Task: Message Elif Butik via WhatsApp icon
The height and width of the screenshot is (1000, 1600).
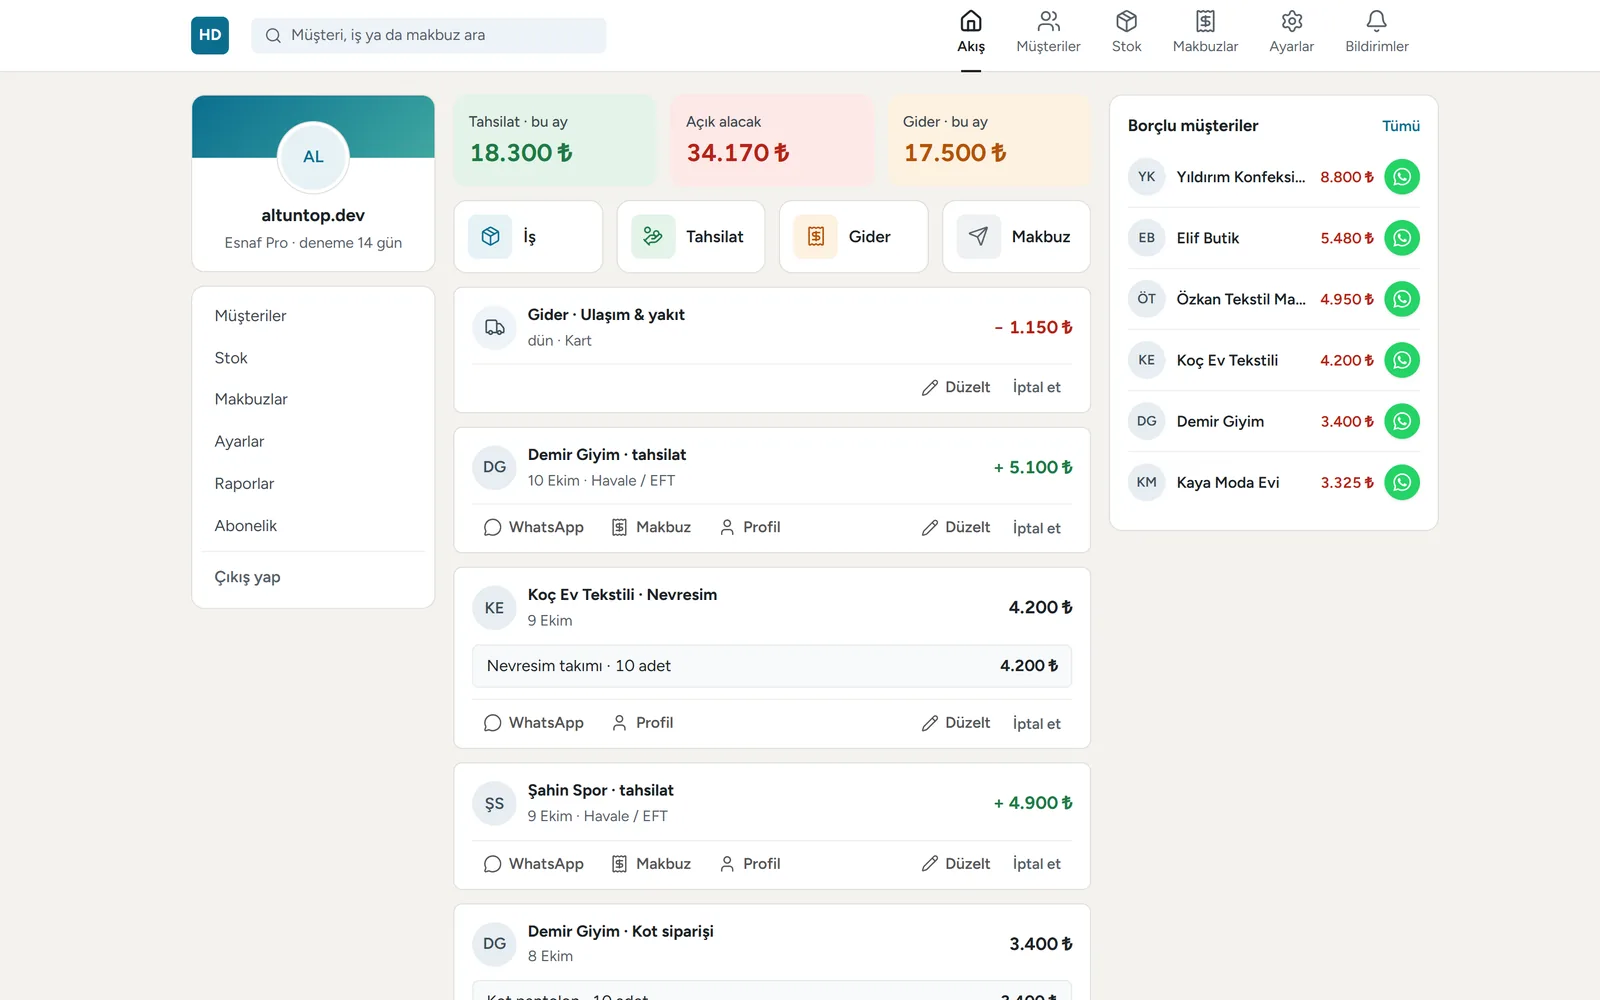Action: pos(1402,238)
